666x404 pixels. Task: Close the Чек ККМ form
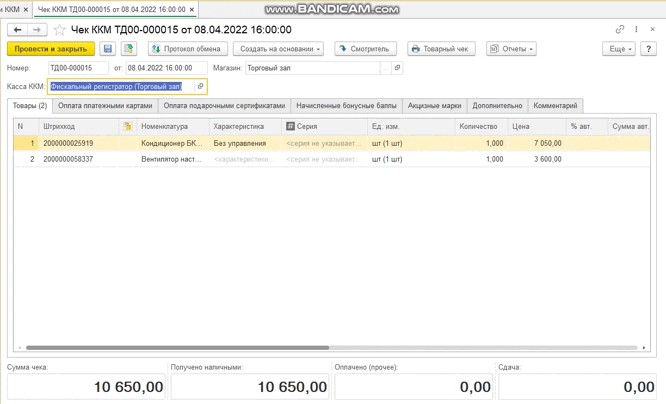pyautogui.click(x=652, y=29)
